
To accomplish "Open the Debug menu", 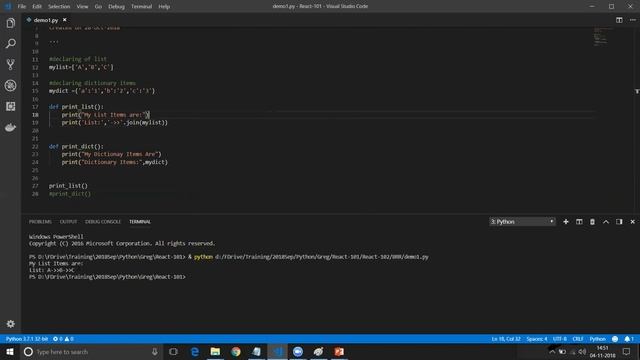I will click(x=116, y=7).
